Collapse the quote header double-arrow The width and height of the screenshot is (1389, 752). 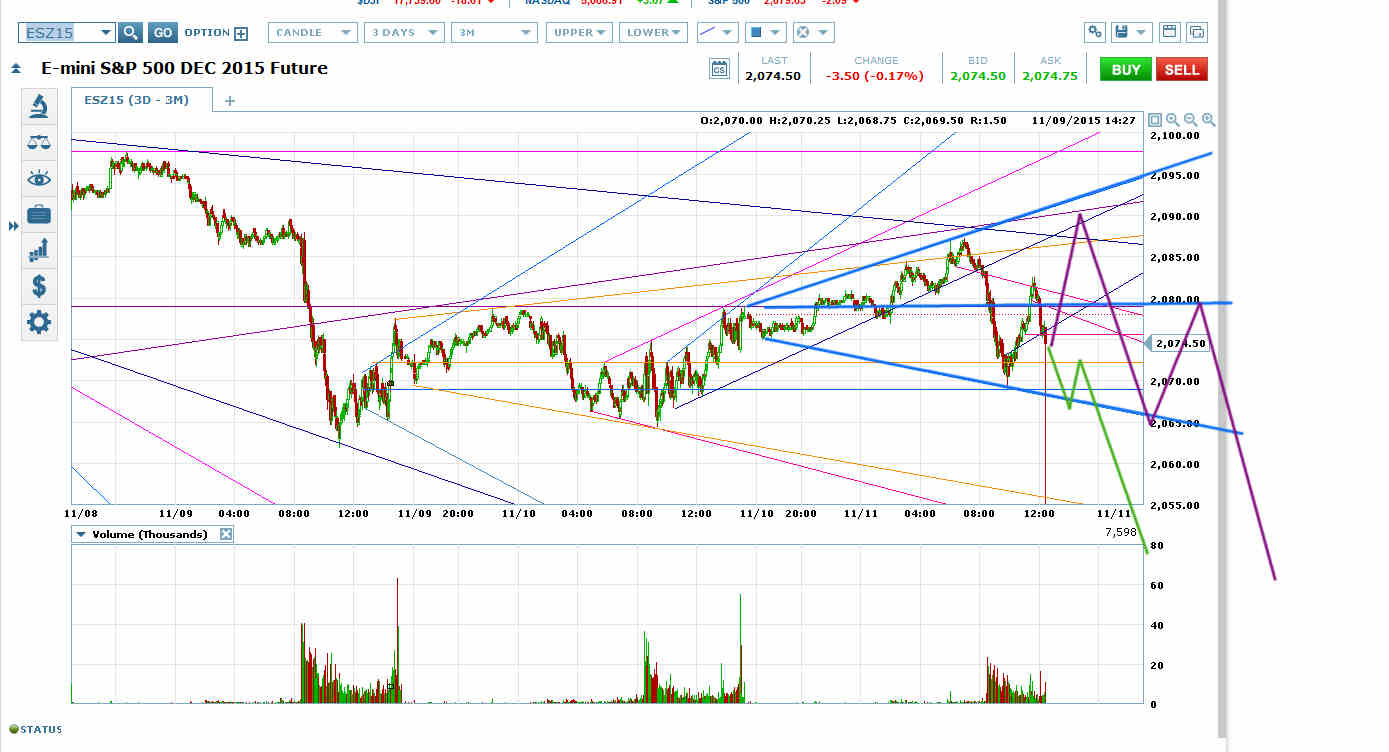[16, 69]
